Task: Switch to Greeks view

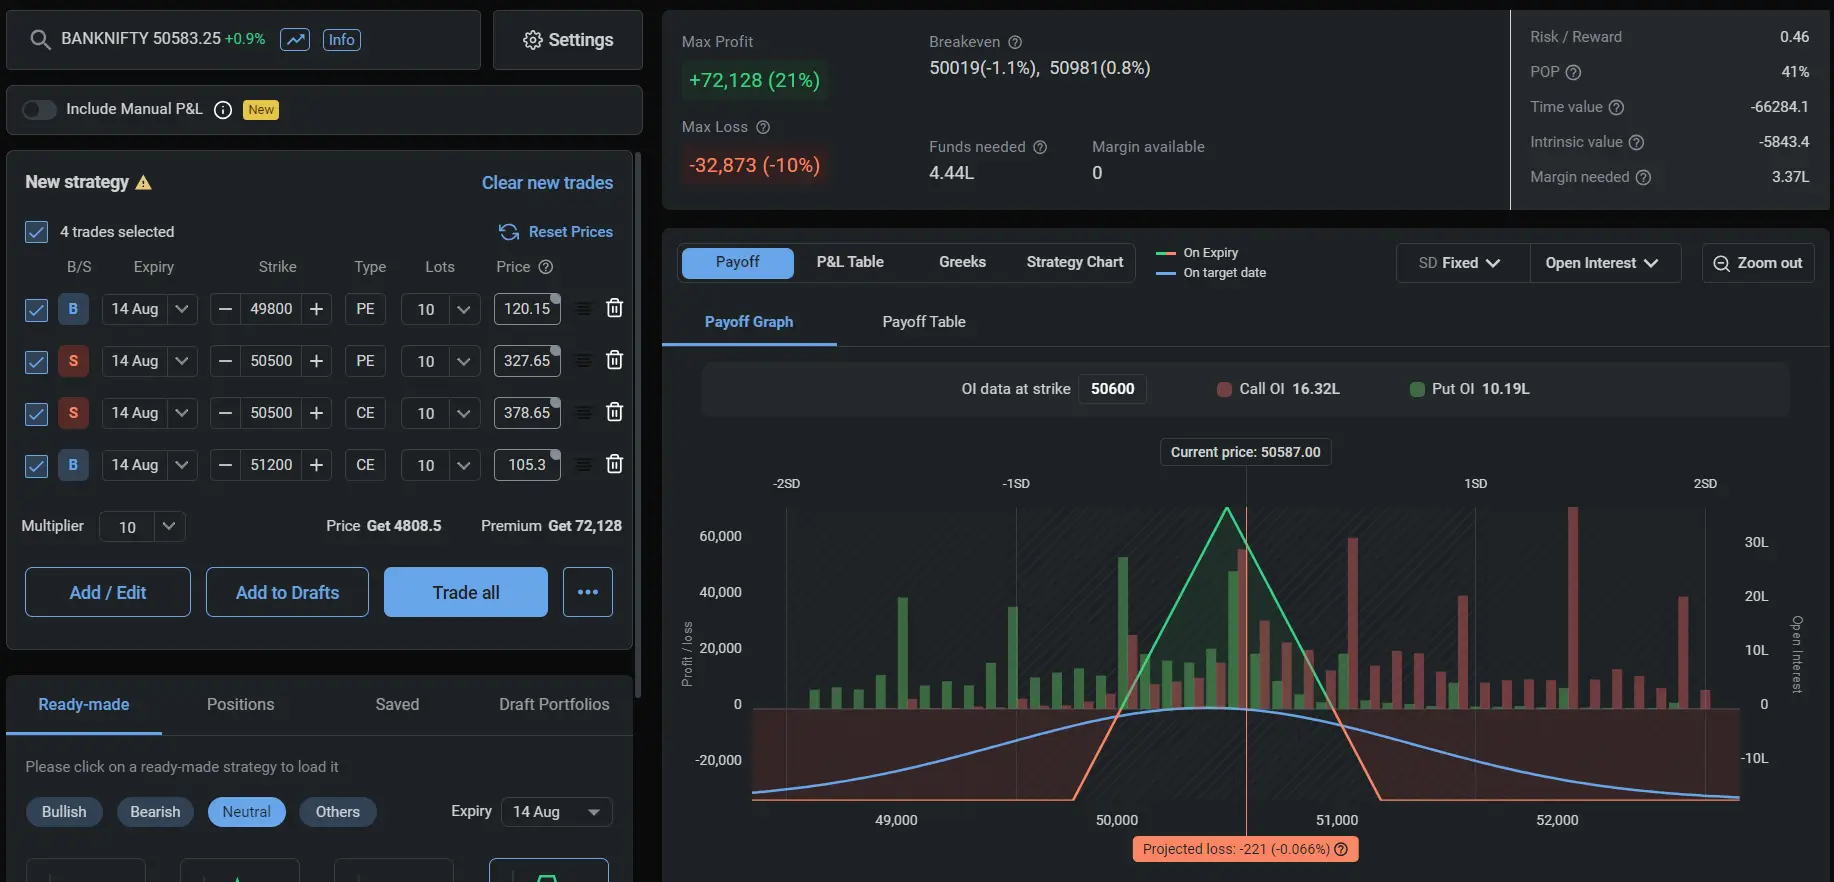Action: 962,262
